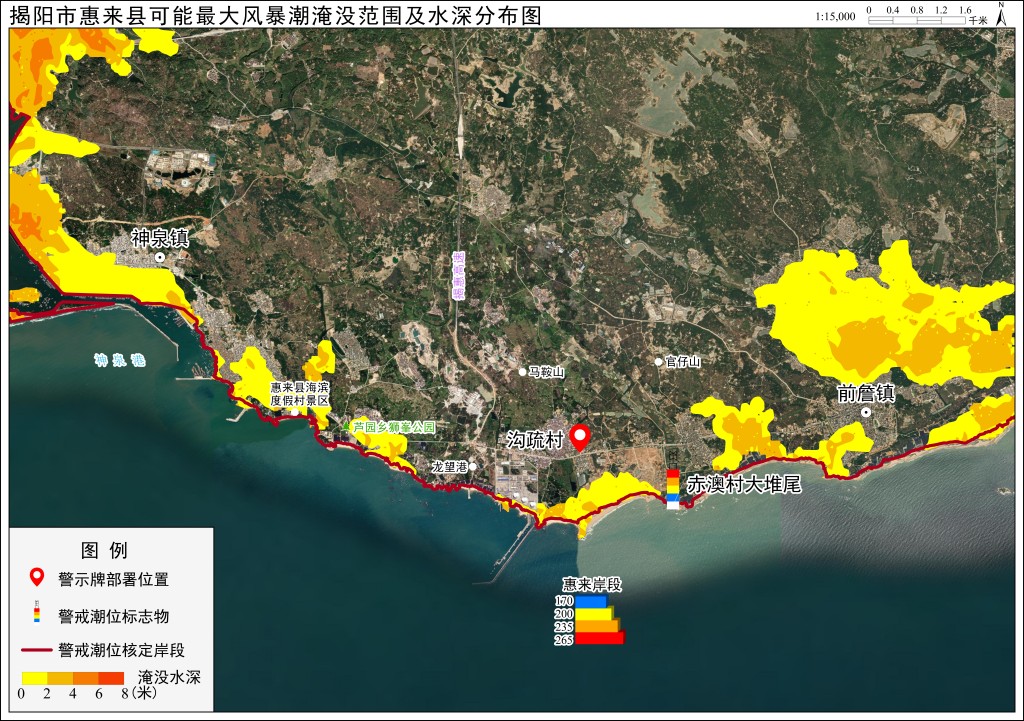Viewport: 1024px width, 721px height.
Task: Click the map title 揭阳市惠来县可能最大风暴潮淹没范围及水深分布图
Action: coord(276,14)
